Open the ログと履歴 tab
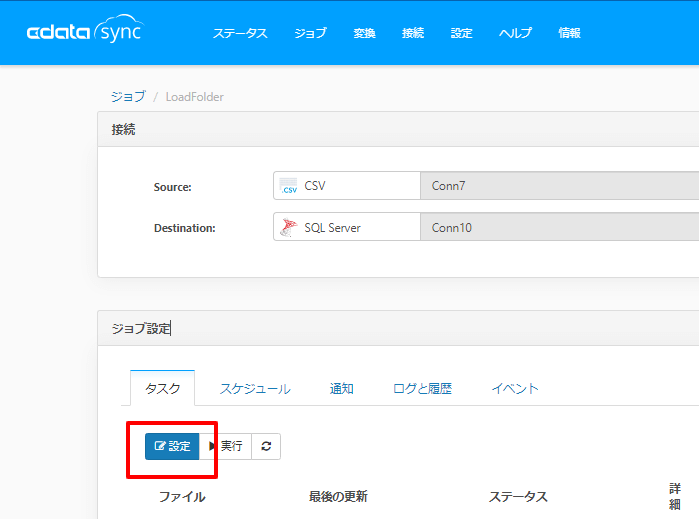This screenshot has height=519, width=699. (422, 388)
